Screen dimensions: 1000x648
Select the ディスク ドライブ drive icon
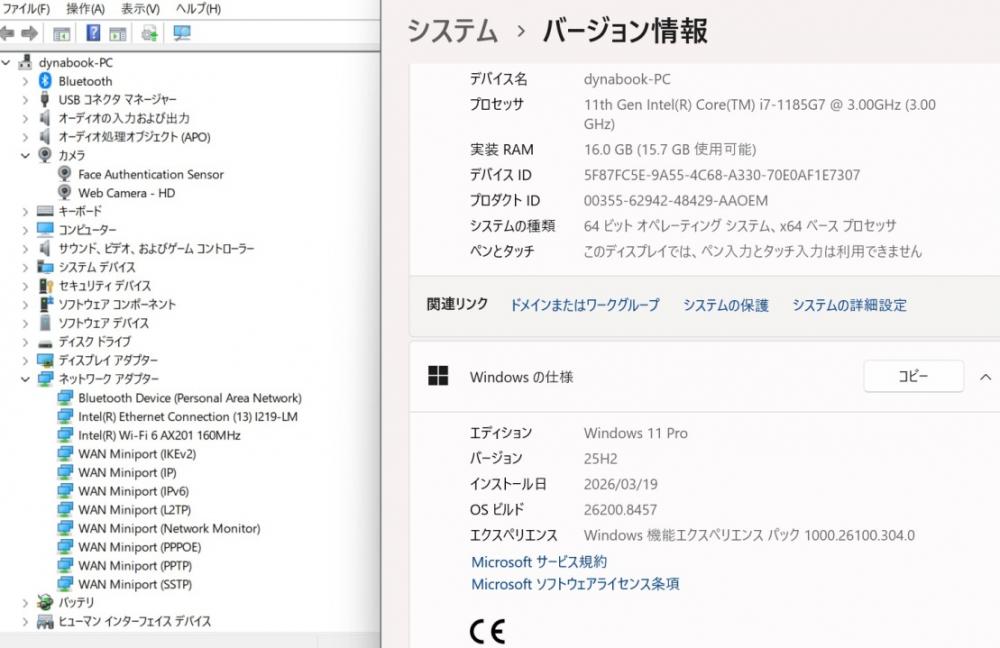[x=45, y=342]
